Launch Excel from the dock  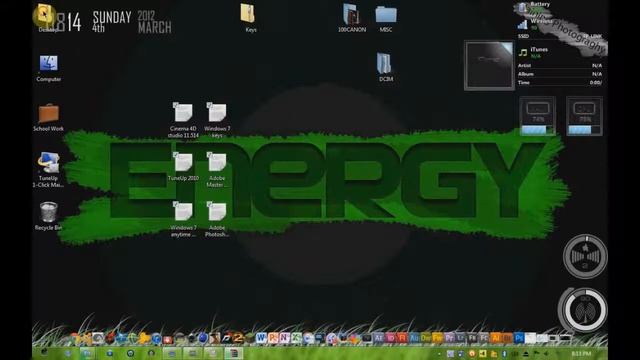[296, 338]
